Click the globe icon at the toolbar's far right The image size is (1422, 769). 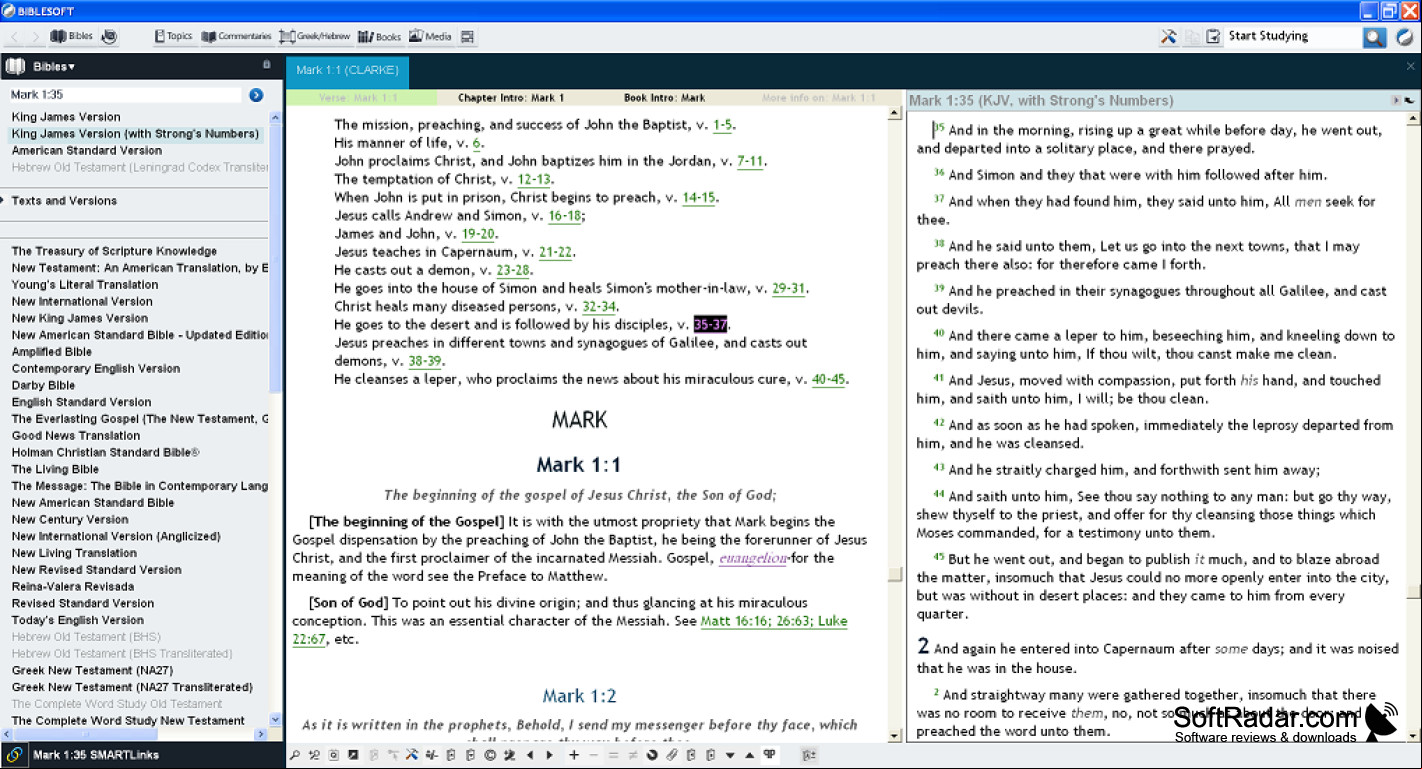1404,37
